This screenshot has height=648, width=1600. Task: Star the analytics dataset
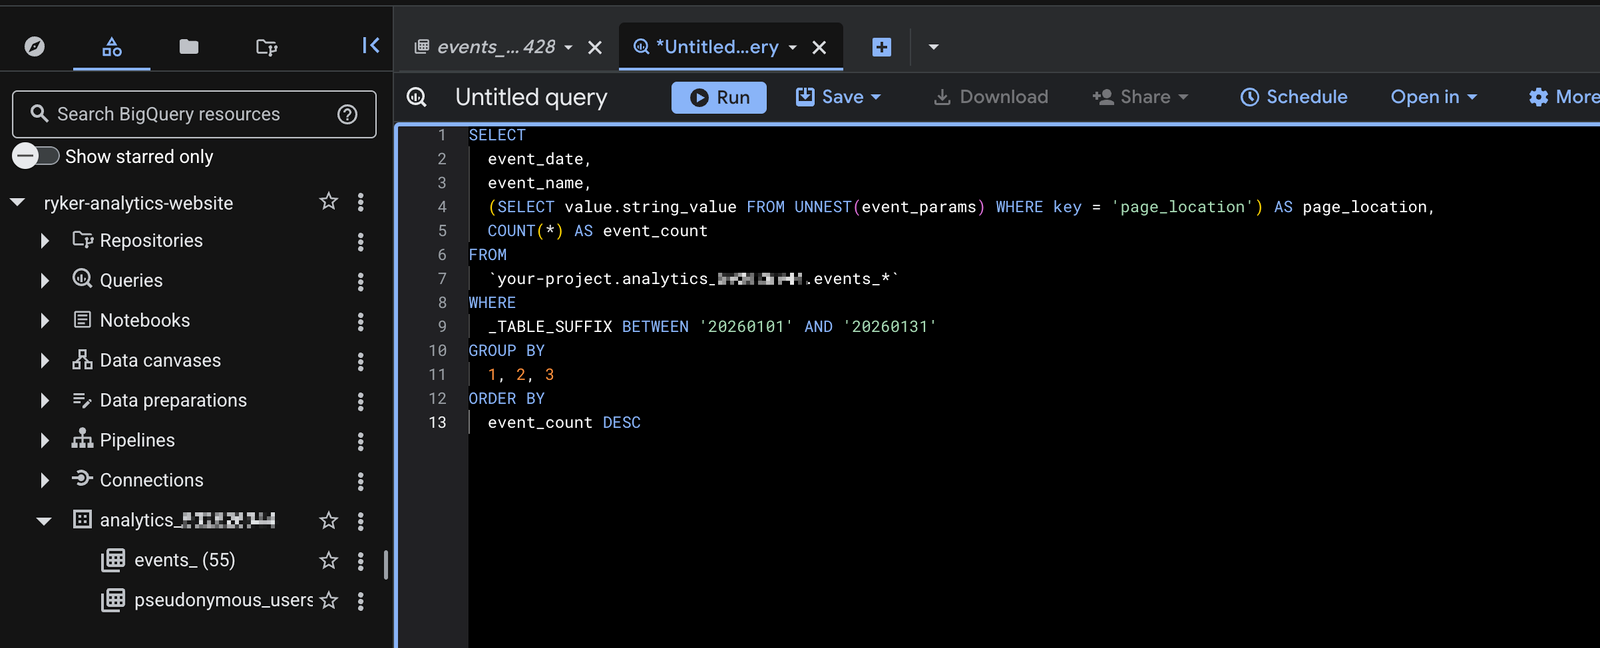tap(329, 520)
